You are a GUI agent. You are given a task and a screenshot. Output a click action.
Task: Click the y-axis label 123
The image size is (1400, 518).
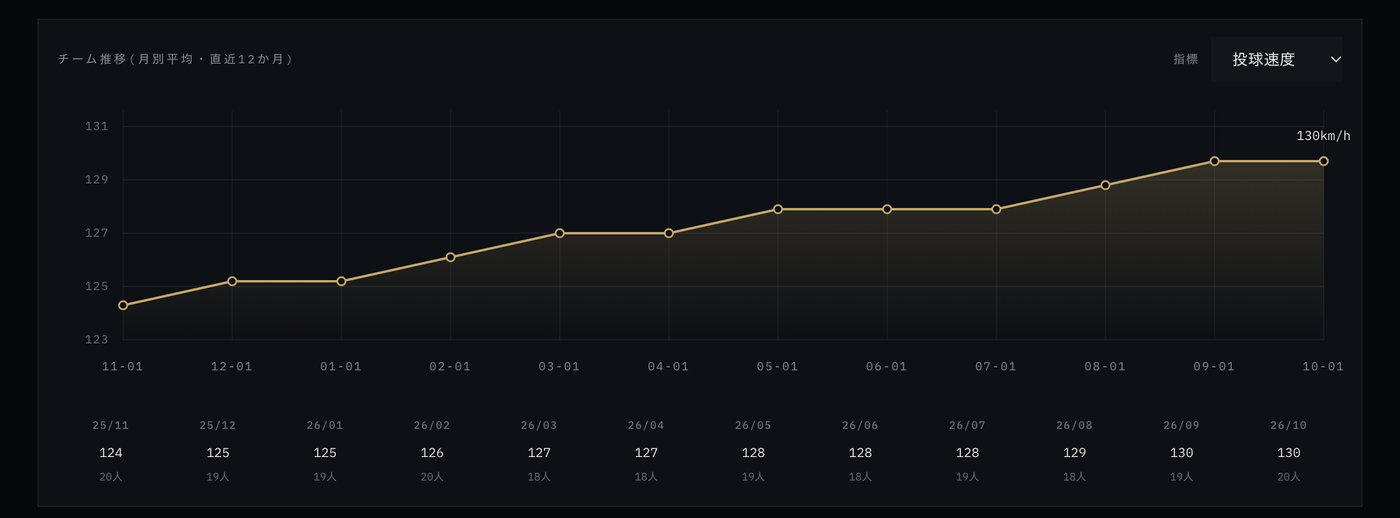(x=97, y=340)
